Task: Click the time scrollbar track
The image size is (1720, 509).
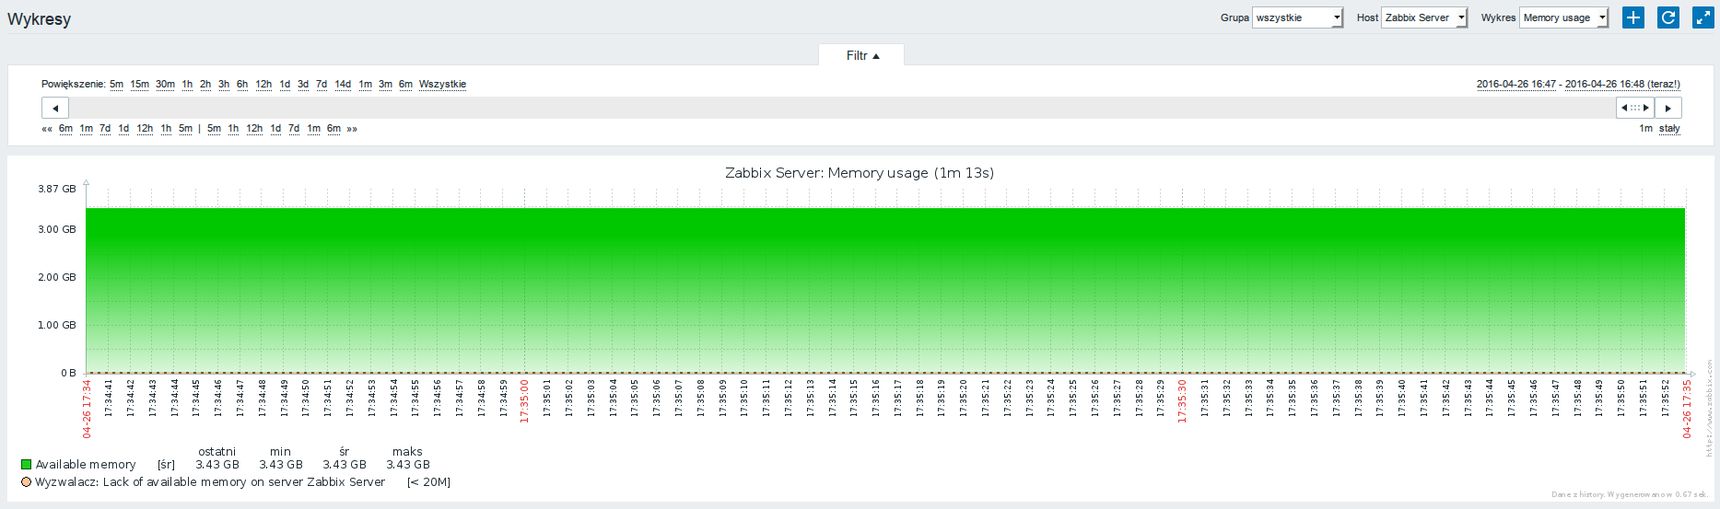Action: click(x=840, y=108)
